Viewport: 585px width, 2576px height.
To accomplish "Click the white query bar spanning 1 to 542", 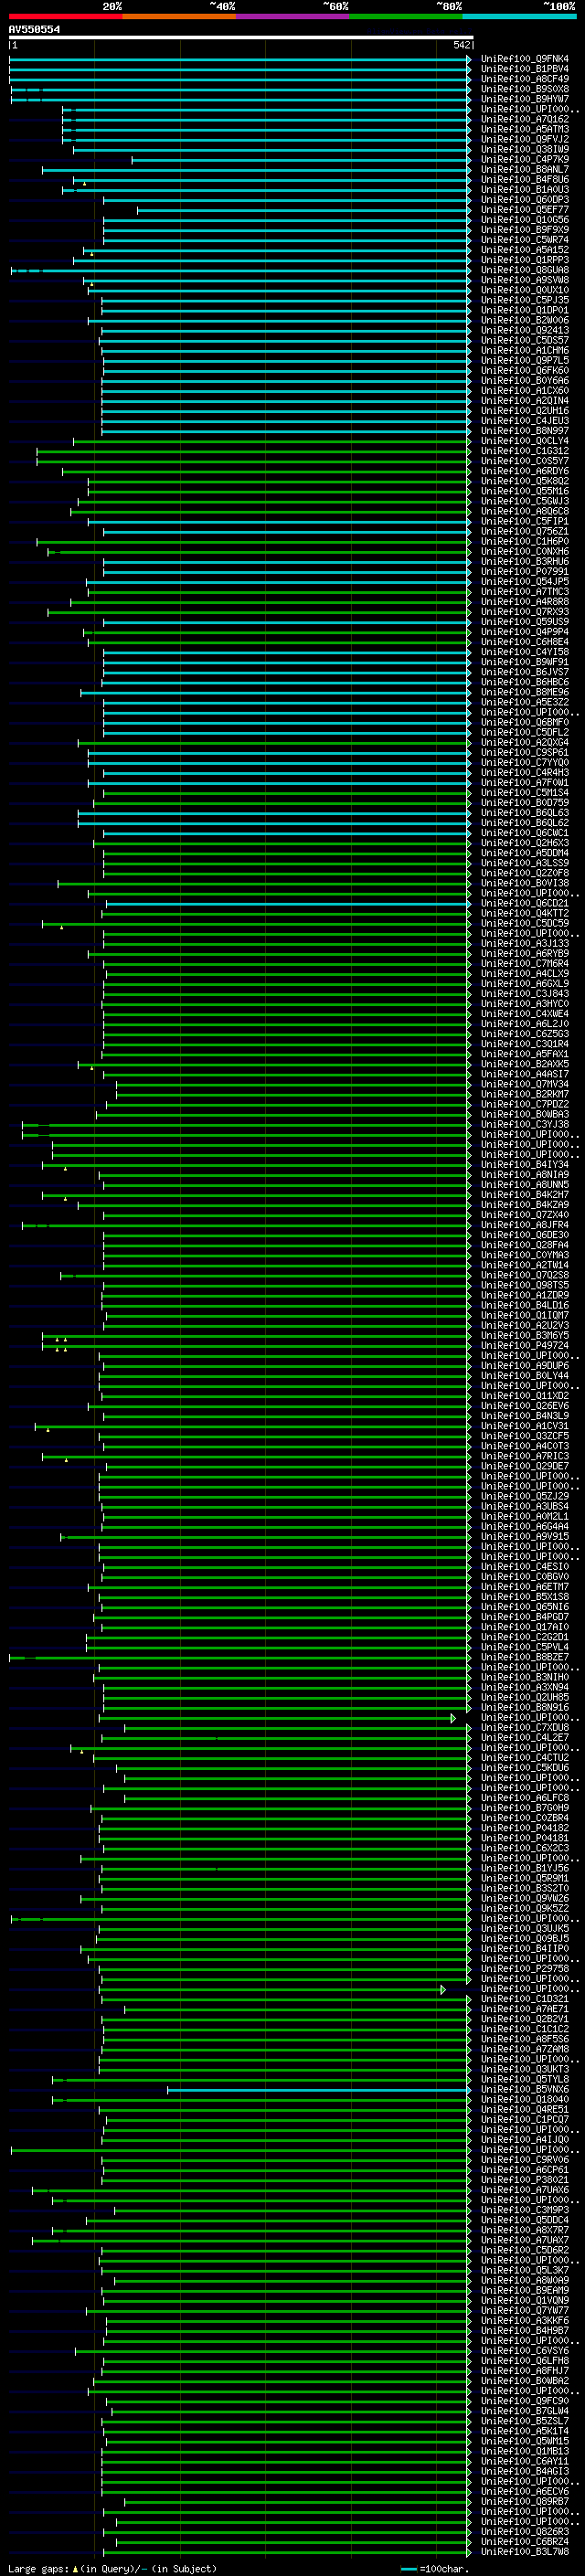I will [241, 38].
